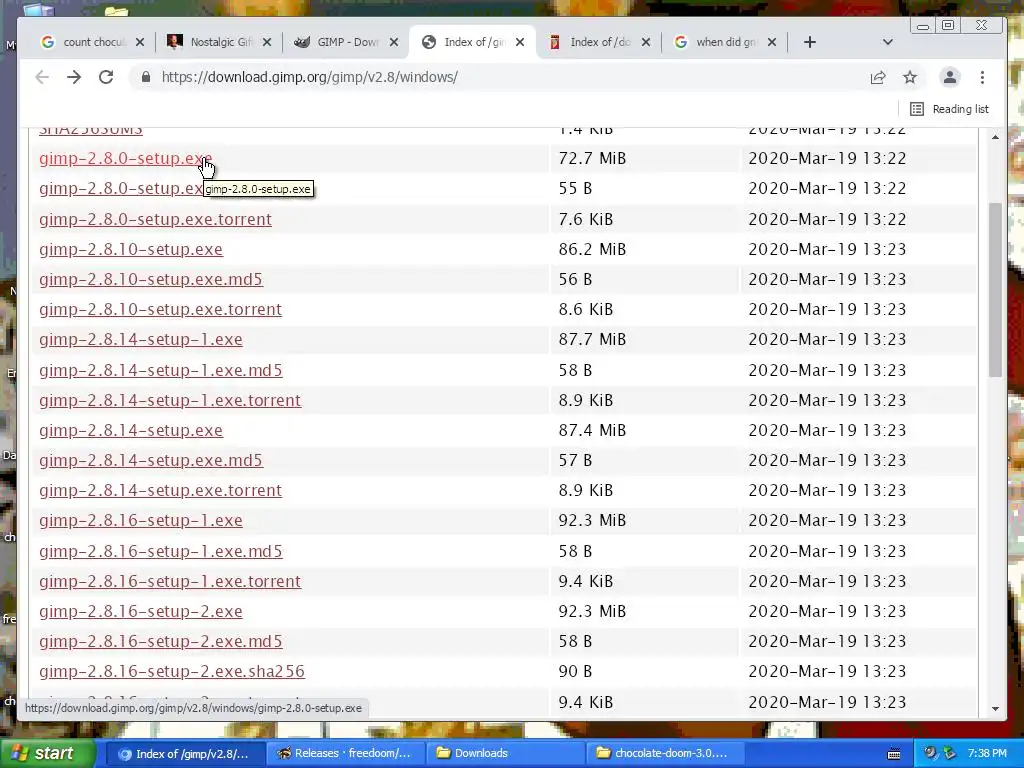This screenshot has width=1024, height=768.
Task: Click the taskbar clock showing 7:38 PM
Action: pos(987,754)
